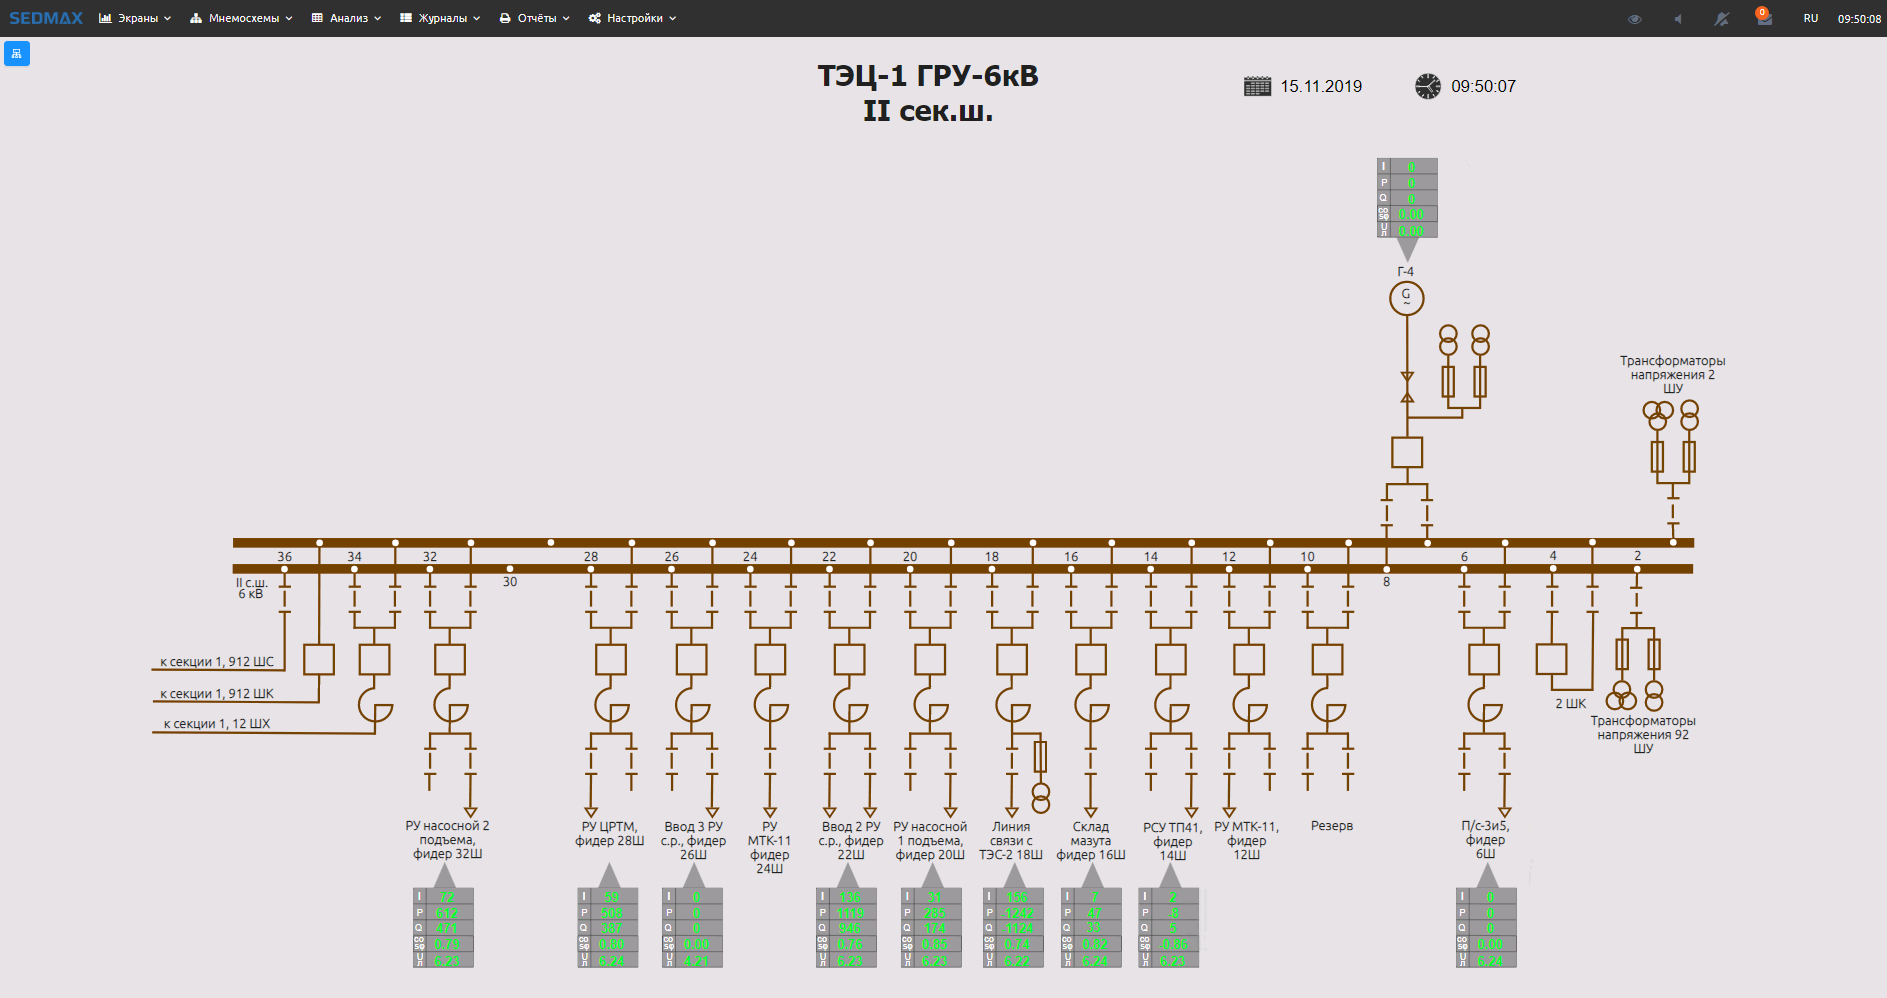Toggle the eye visibility icon in header
The image size is (1887, 998).
pos(1635,19)
